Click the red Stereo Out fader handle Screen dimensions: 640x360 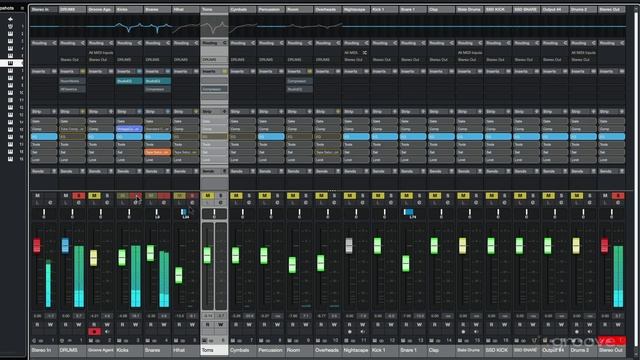604,245
